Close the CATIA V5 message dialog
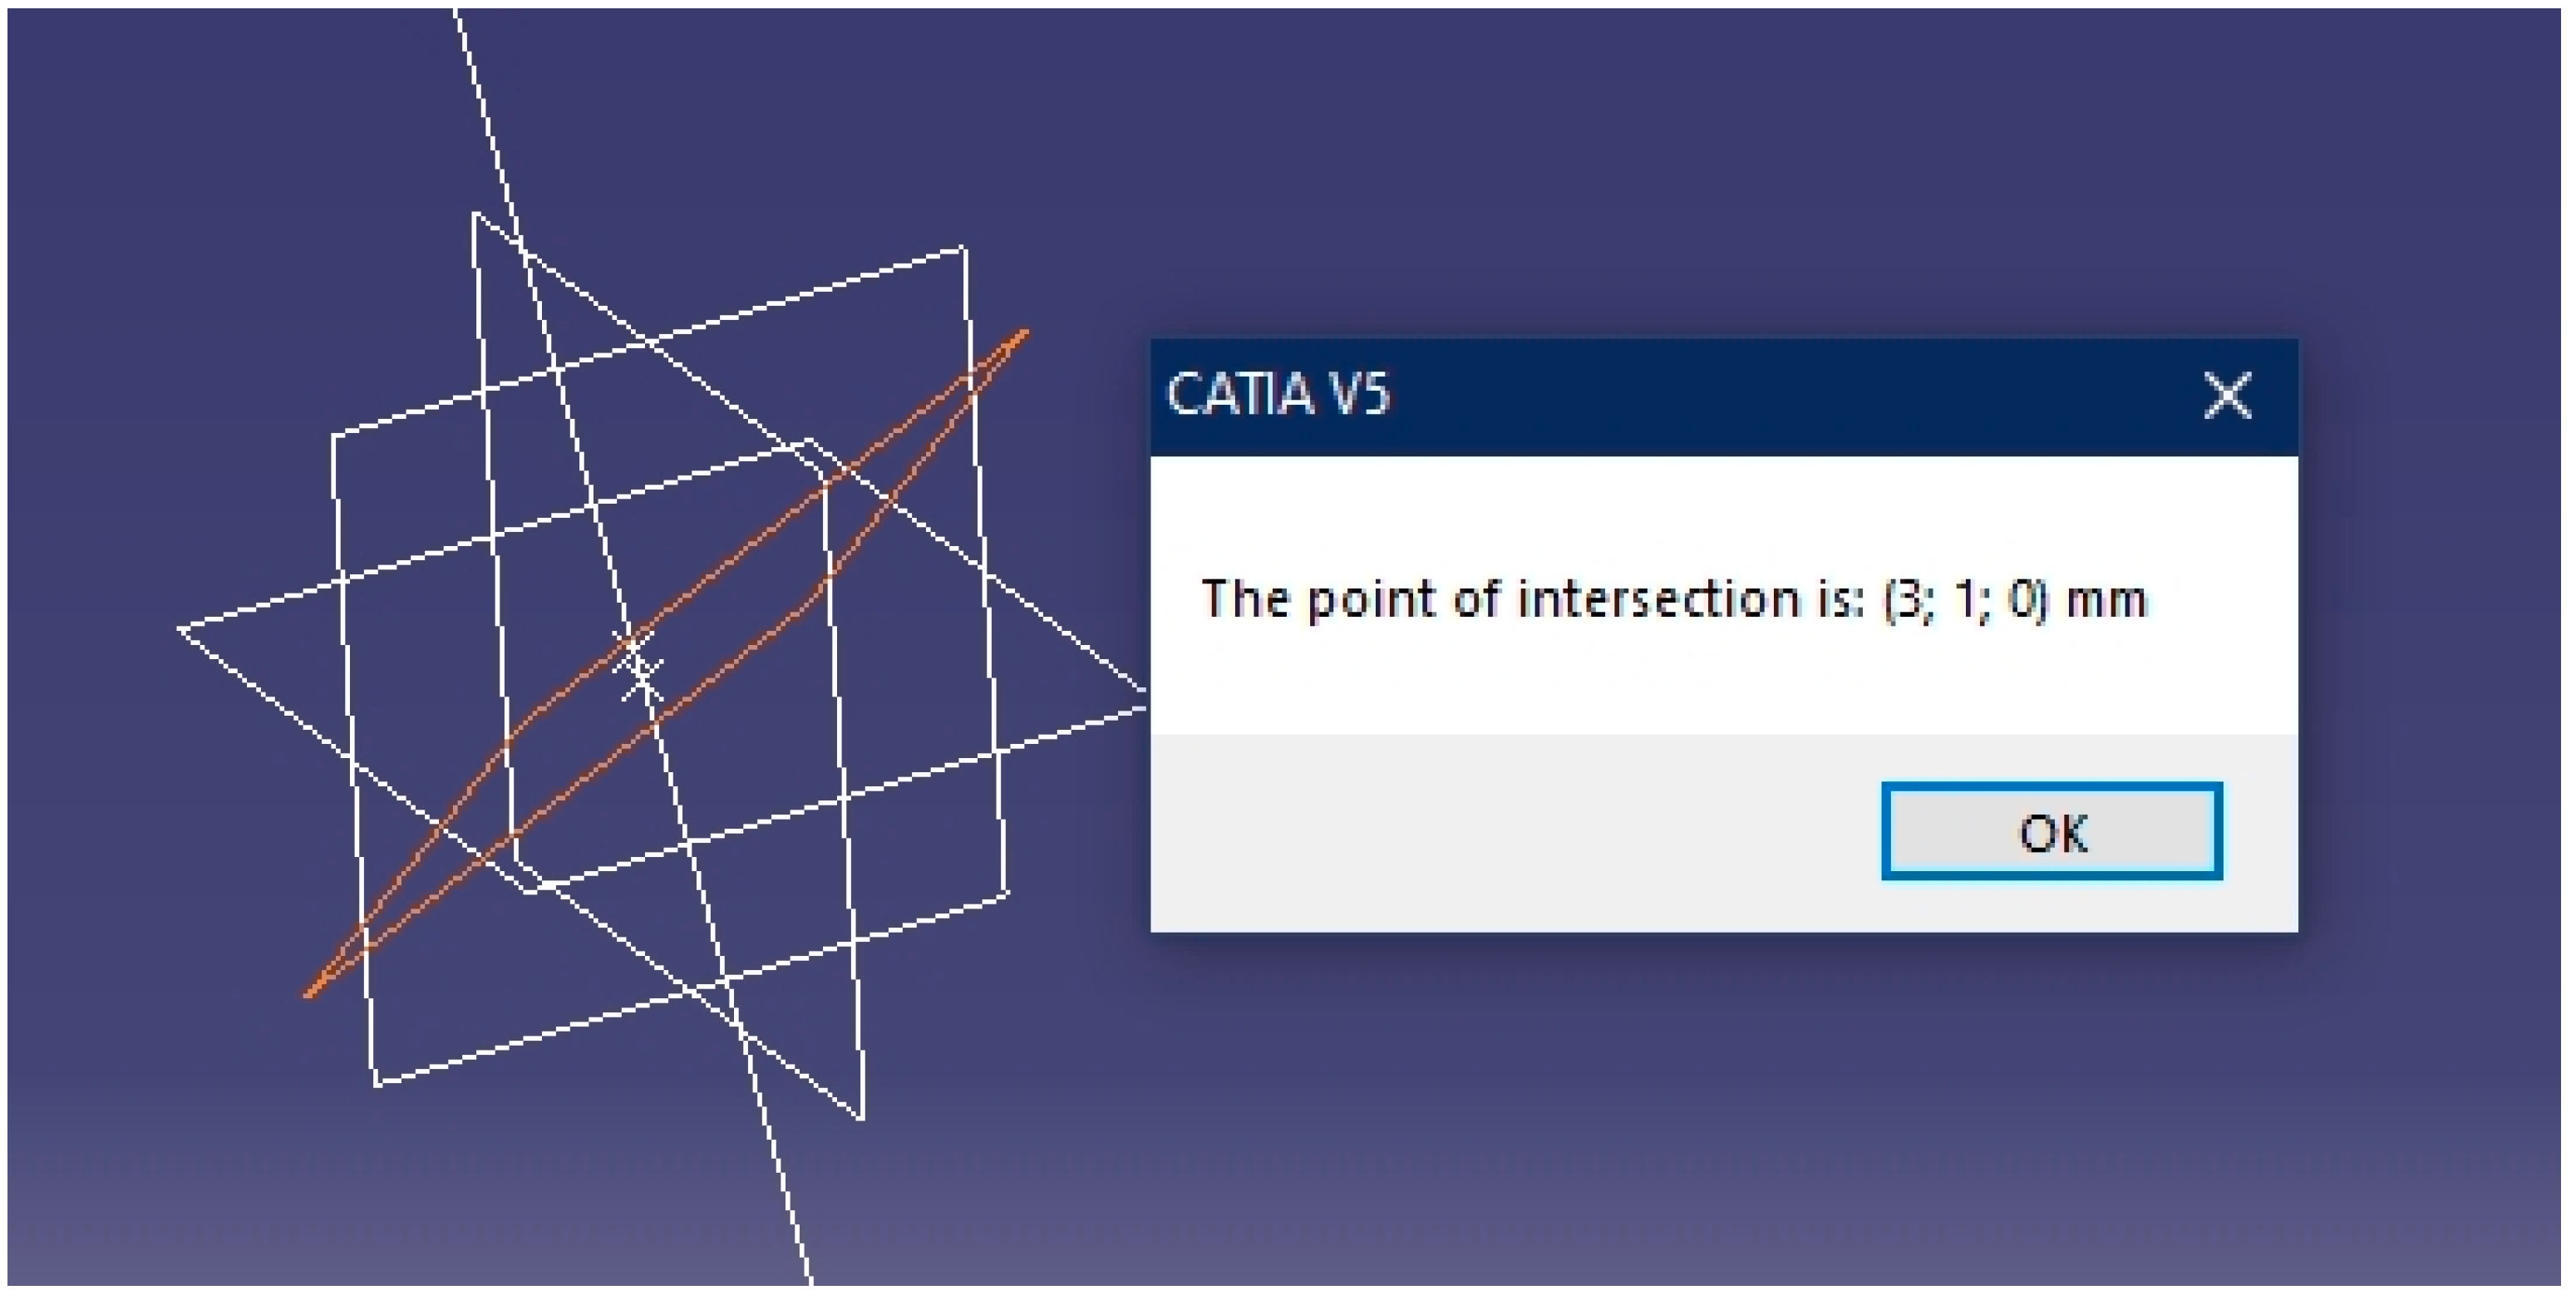The width and height of the screenshot is (2576, 1300). pyautogui.click(x=2227, y=395)
